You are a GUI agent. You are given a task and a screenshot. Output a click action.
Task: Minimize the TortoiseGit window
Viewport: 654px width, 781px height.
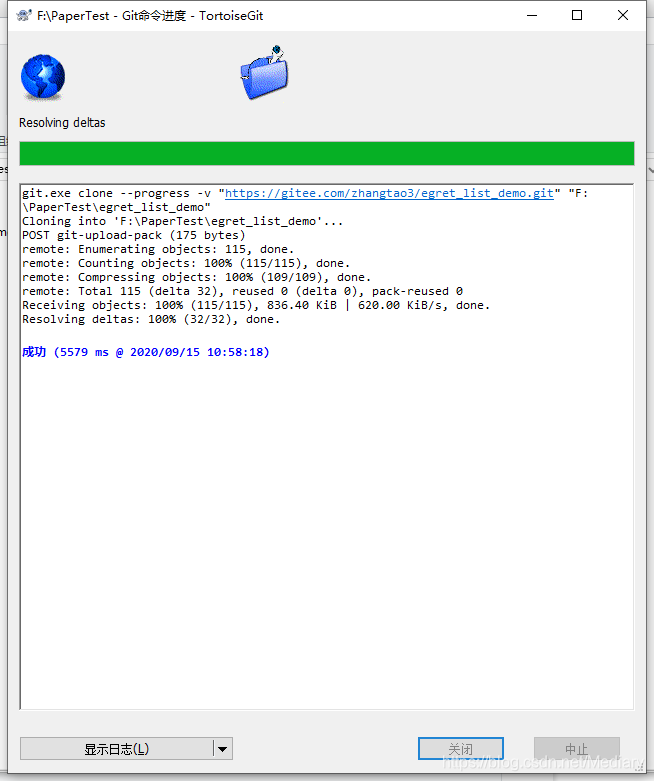532,15
